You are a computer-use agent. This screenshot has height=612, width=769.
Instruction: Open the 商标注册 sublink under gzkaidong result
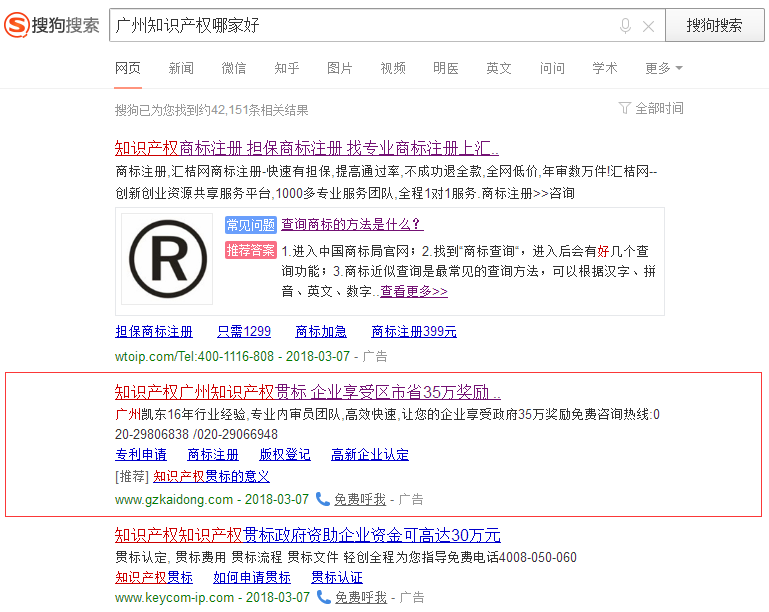point(213,455)
